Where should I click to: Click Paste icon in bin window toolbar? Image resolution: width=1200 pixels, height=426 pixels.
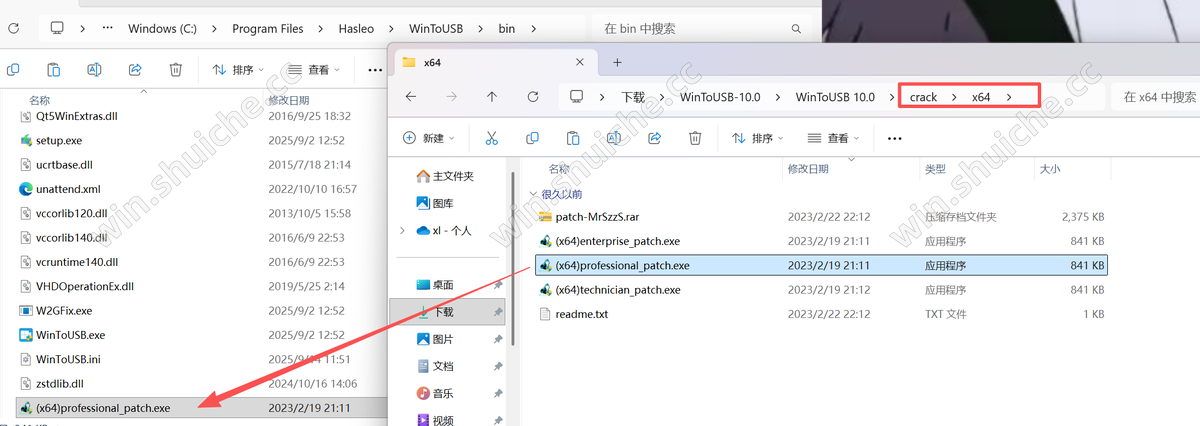(x=54, y=70)
